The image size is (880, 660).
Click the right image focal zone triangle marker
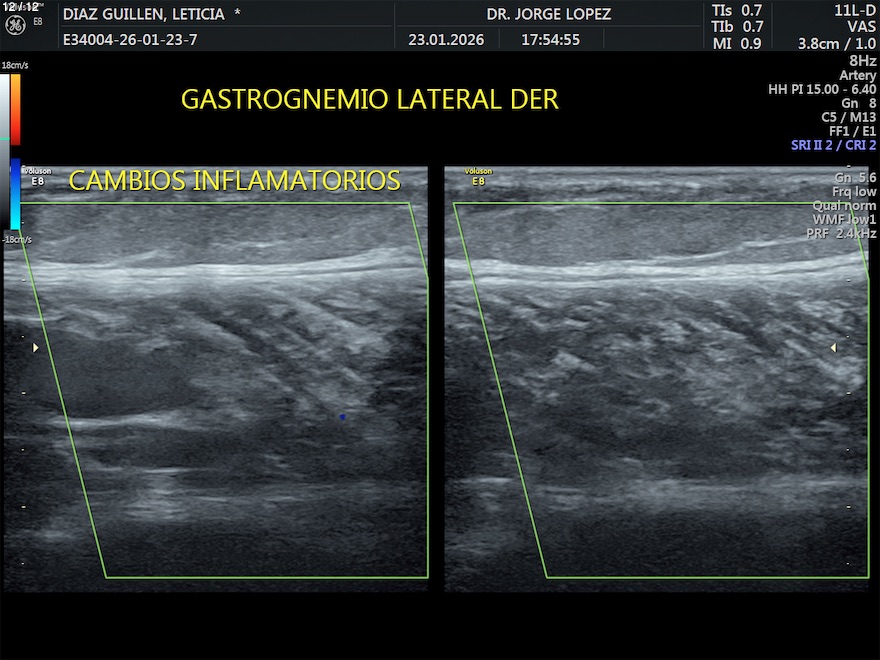(x=833, y=347)
